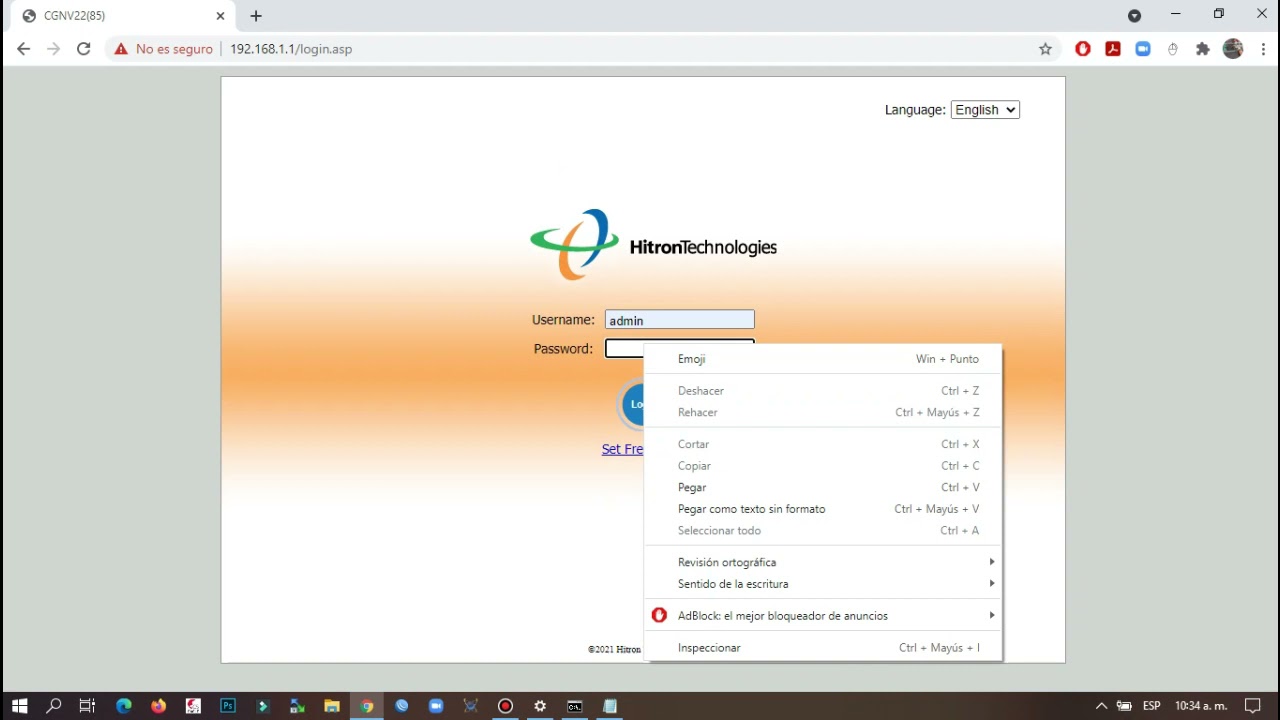Choose Inspeccionar from the context menu
This screenshot has height=720, width=1280.
(823, 648)
